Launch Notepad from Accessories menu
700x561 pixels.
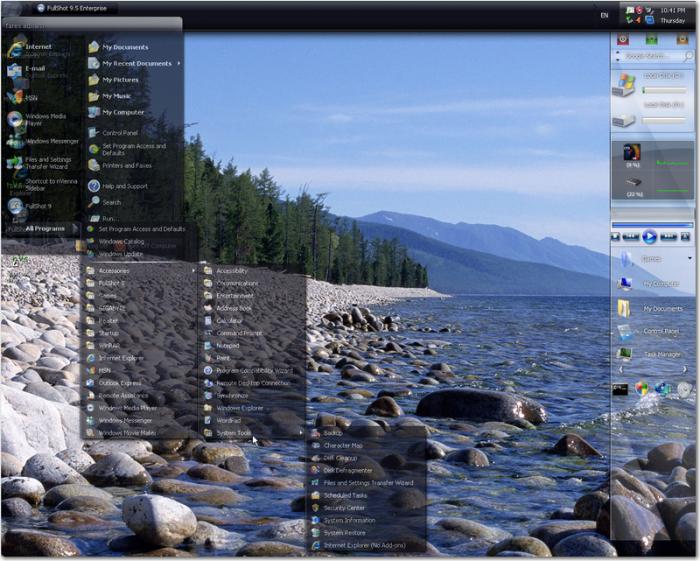(x=228, y=345)
